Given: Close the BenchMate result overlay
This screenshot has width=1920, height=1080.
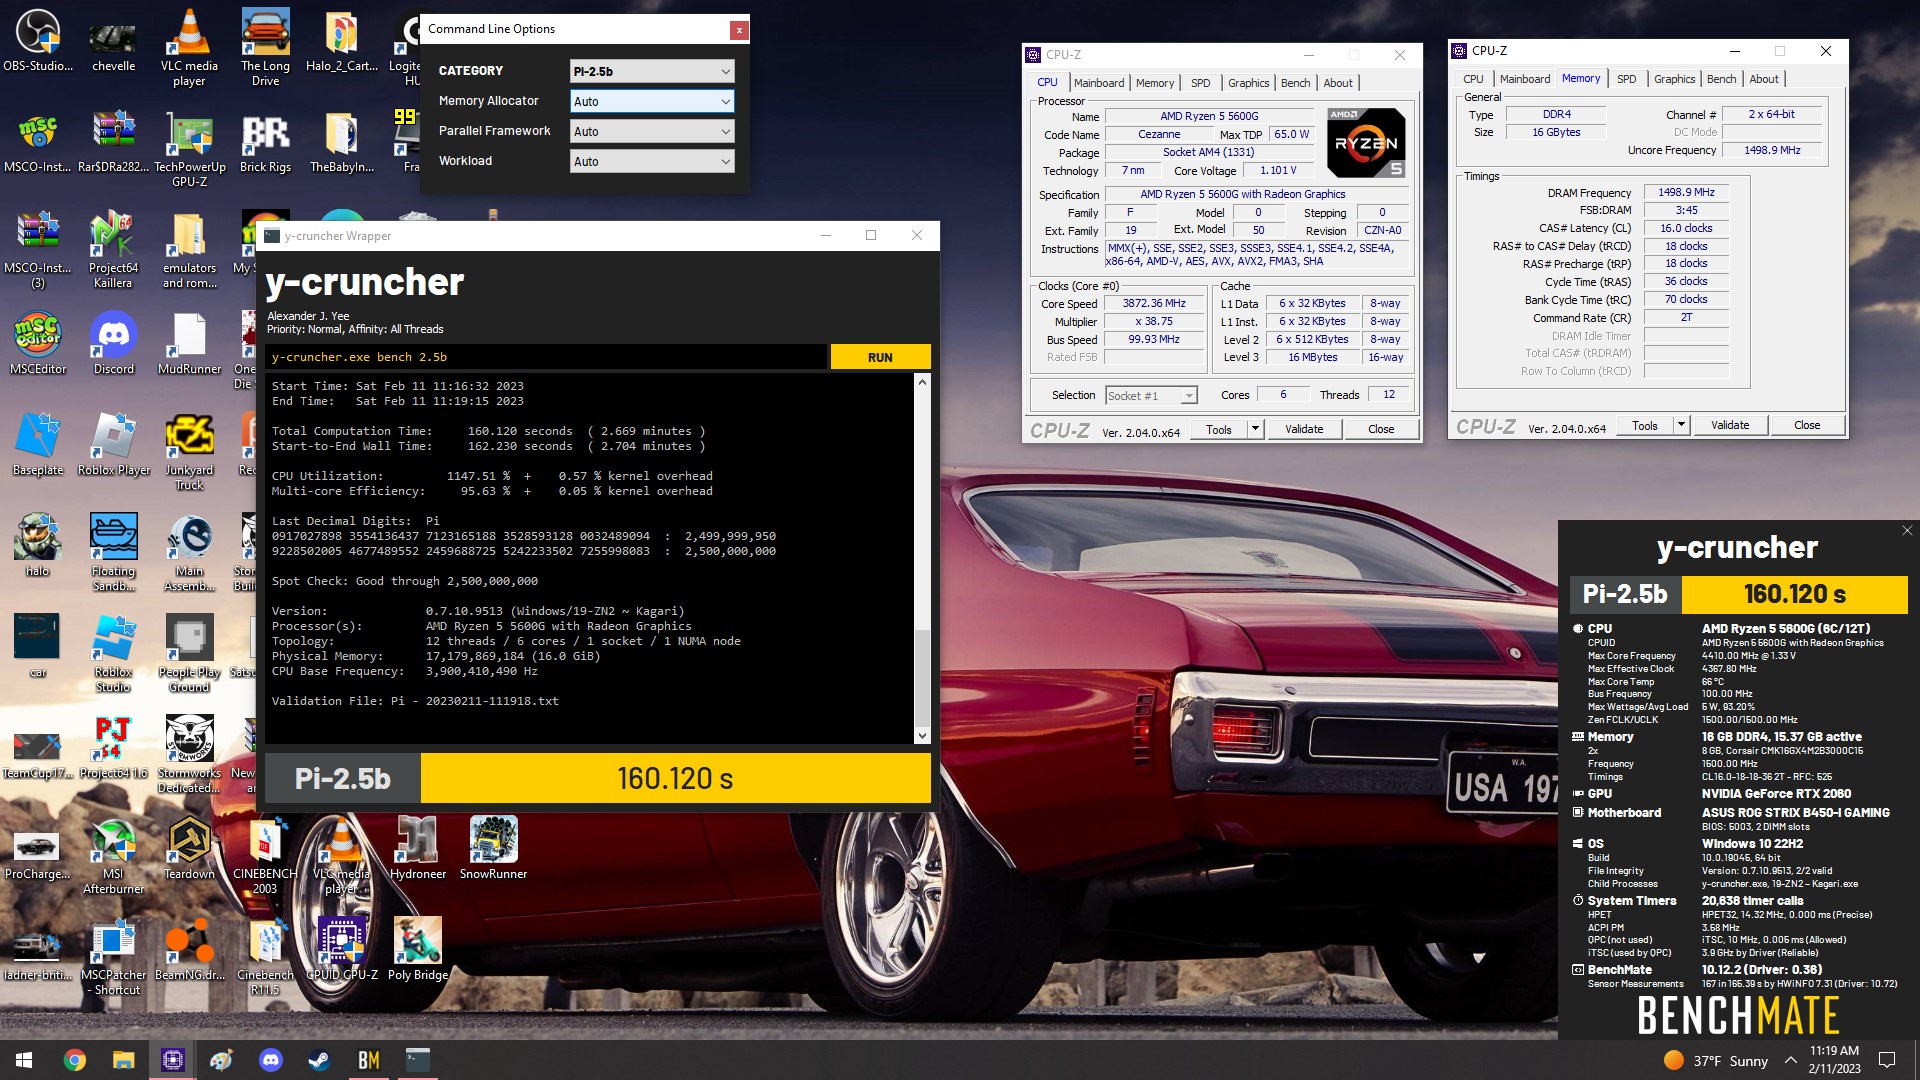Looking at the screenshot, I should pos(1907,531).
